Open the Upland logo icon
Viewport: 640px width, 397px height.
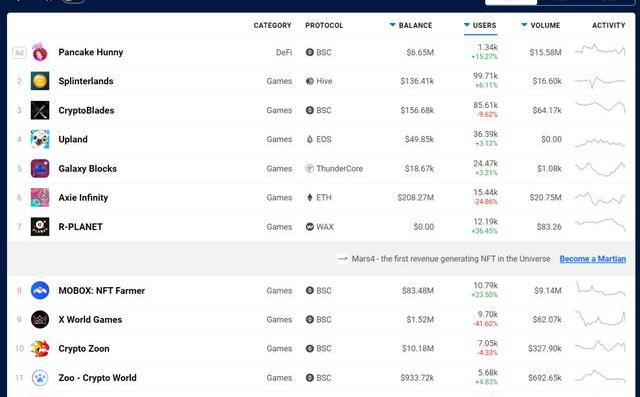(40, 139)
